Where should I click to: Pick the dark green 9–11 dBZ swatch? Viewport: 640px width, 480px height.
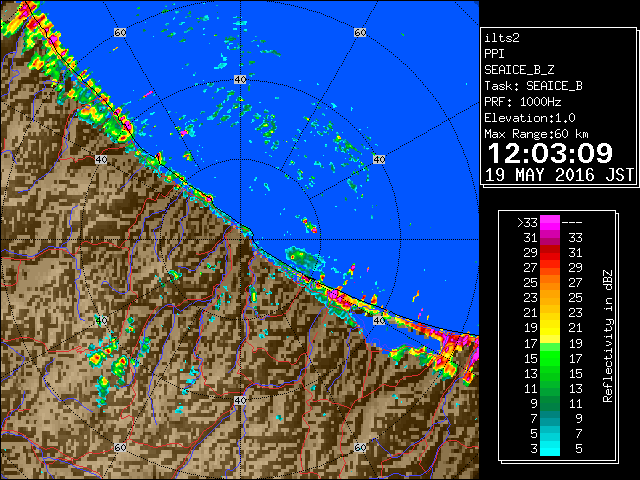coord(550,403)
